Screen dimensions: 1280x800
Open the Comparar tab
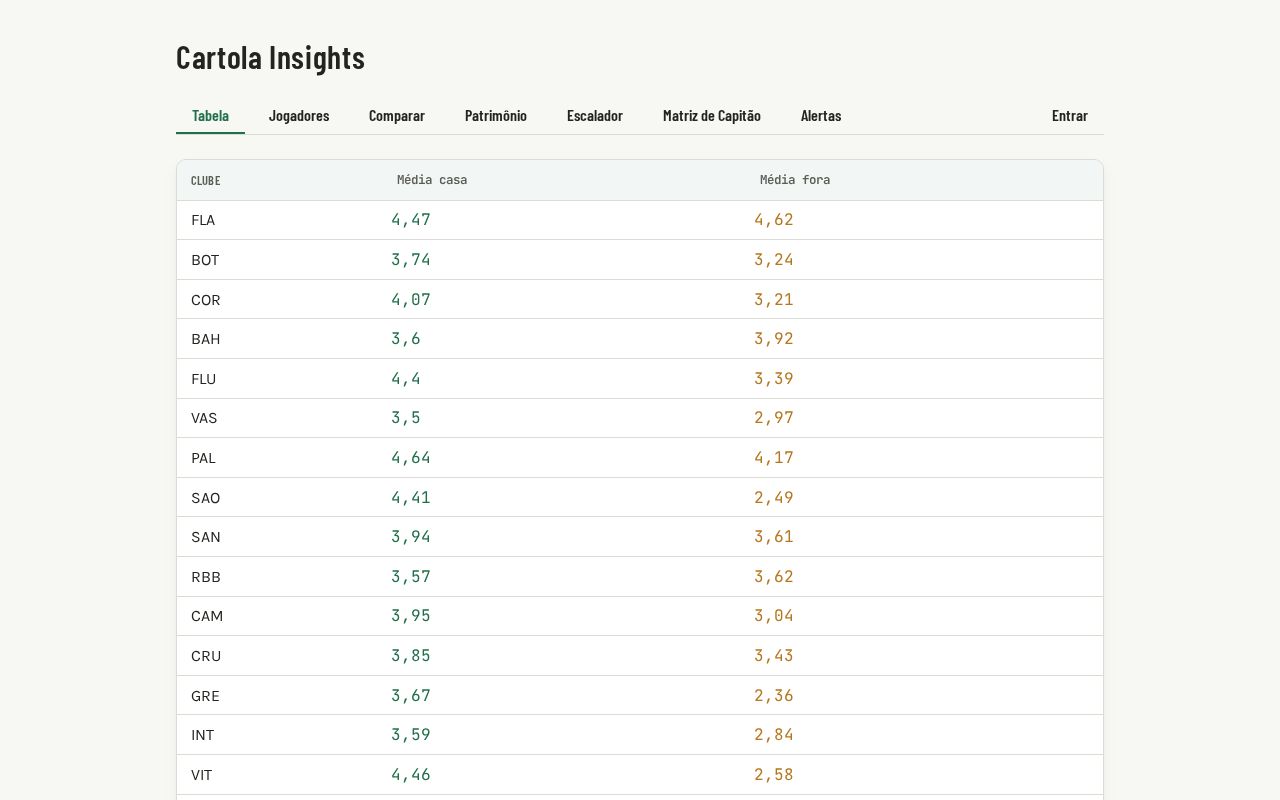(397, 116)
